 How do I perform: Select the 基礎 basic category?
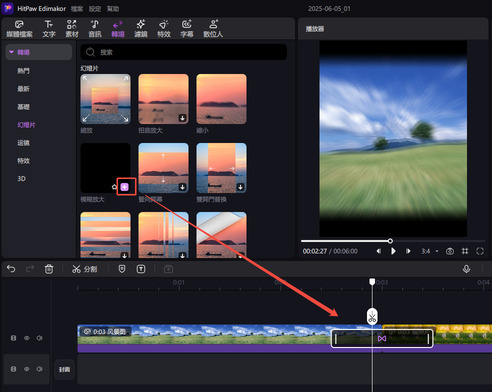pyautogui.click(x=23, y=107)
